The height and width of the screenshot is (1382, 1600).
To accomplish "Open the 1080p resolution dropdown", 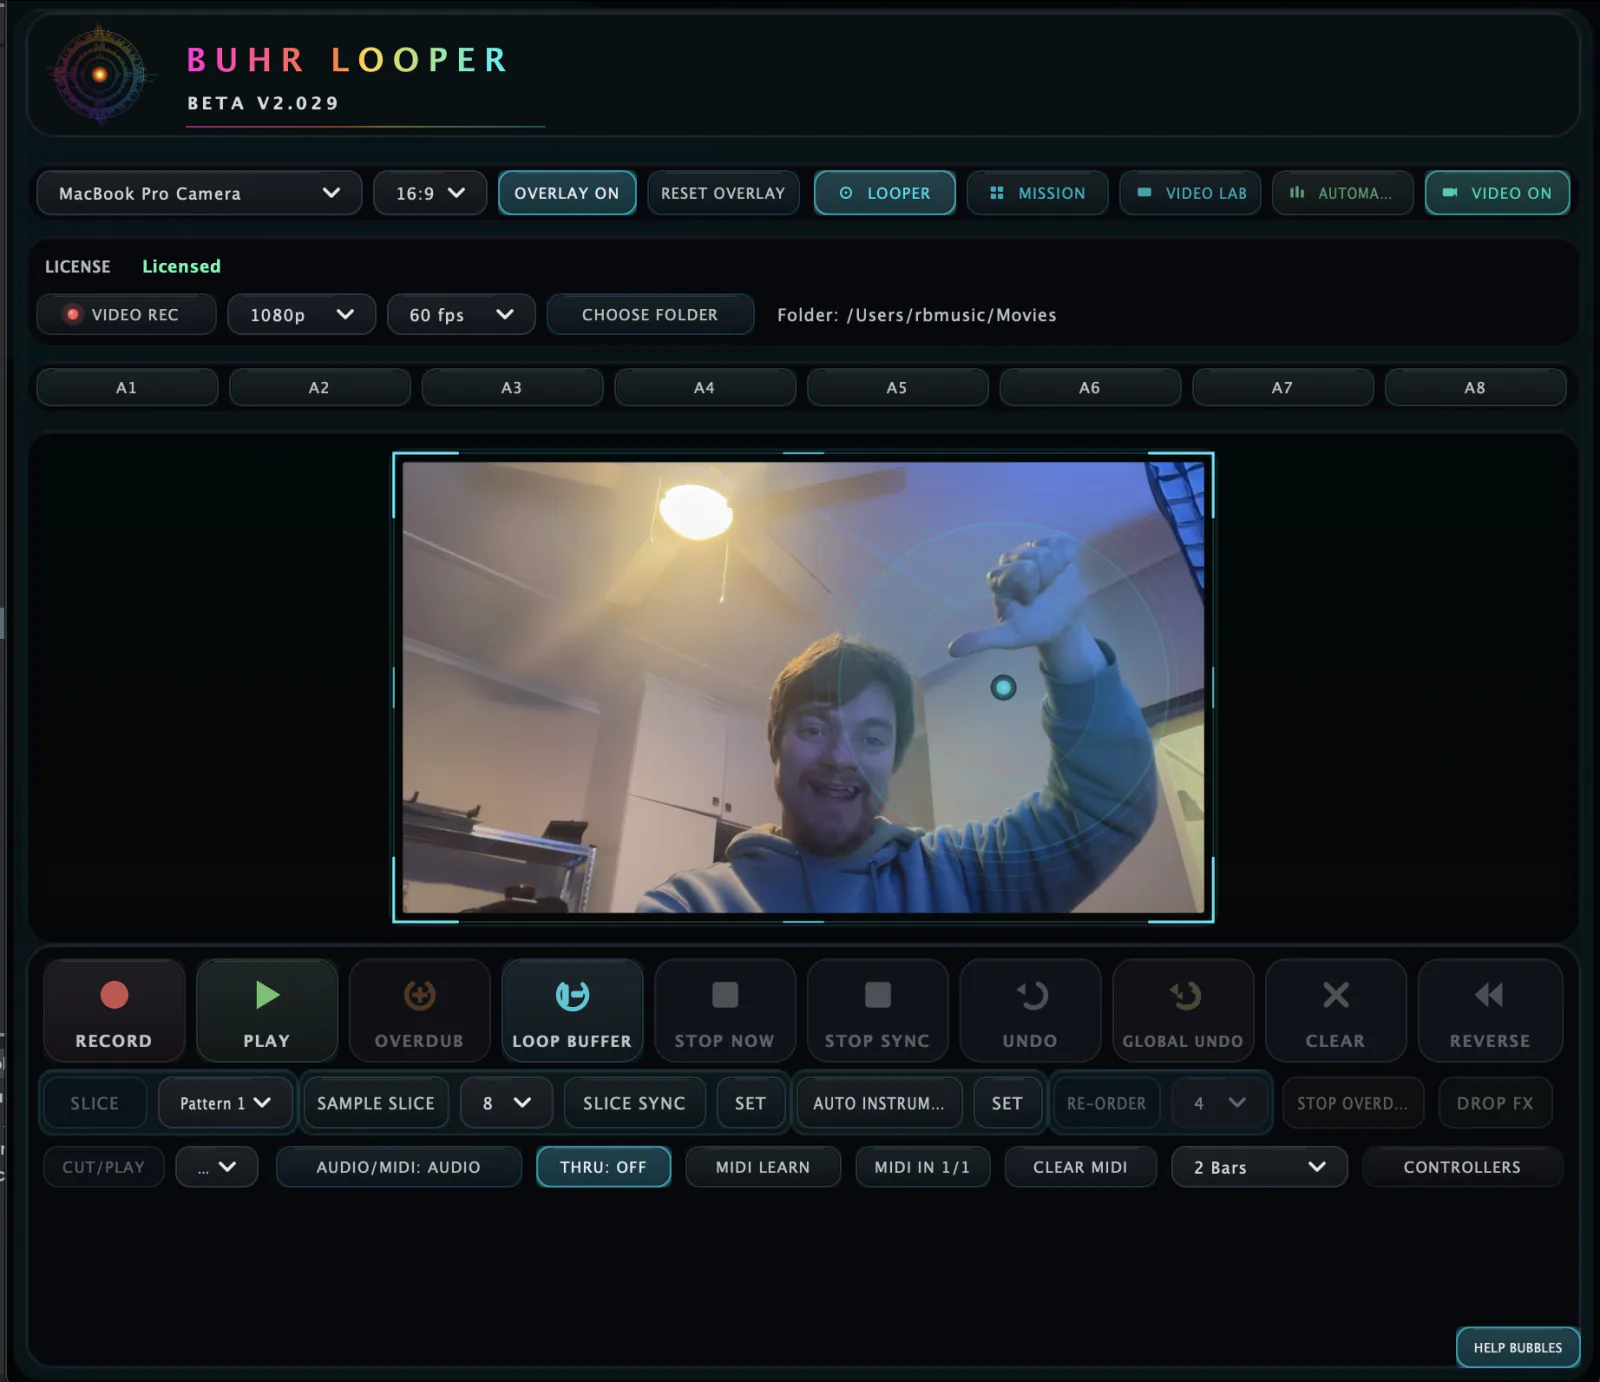I will click(301, 314).
